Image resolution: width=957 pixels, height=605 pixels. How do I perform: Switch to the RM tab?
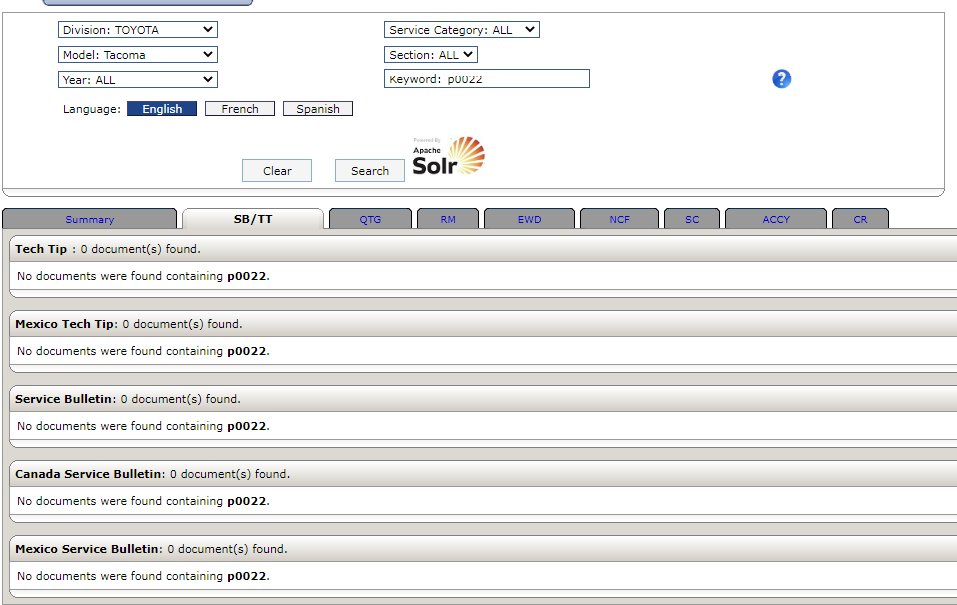[448, 219]
